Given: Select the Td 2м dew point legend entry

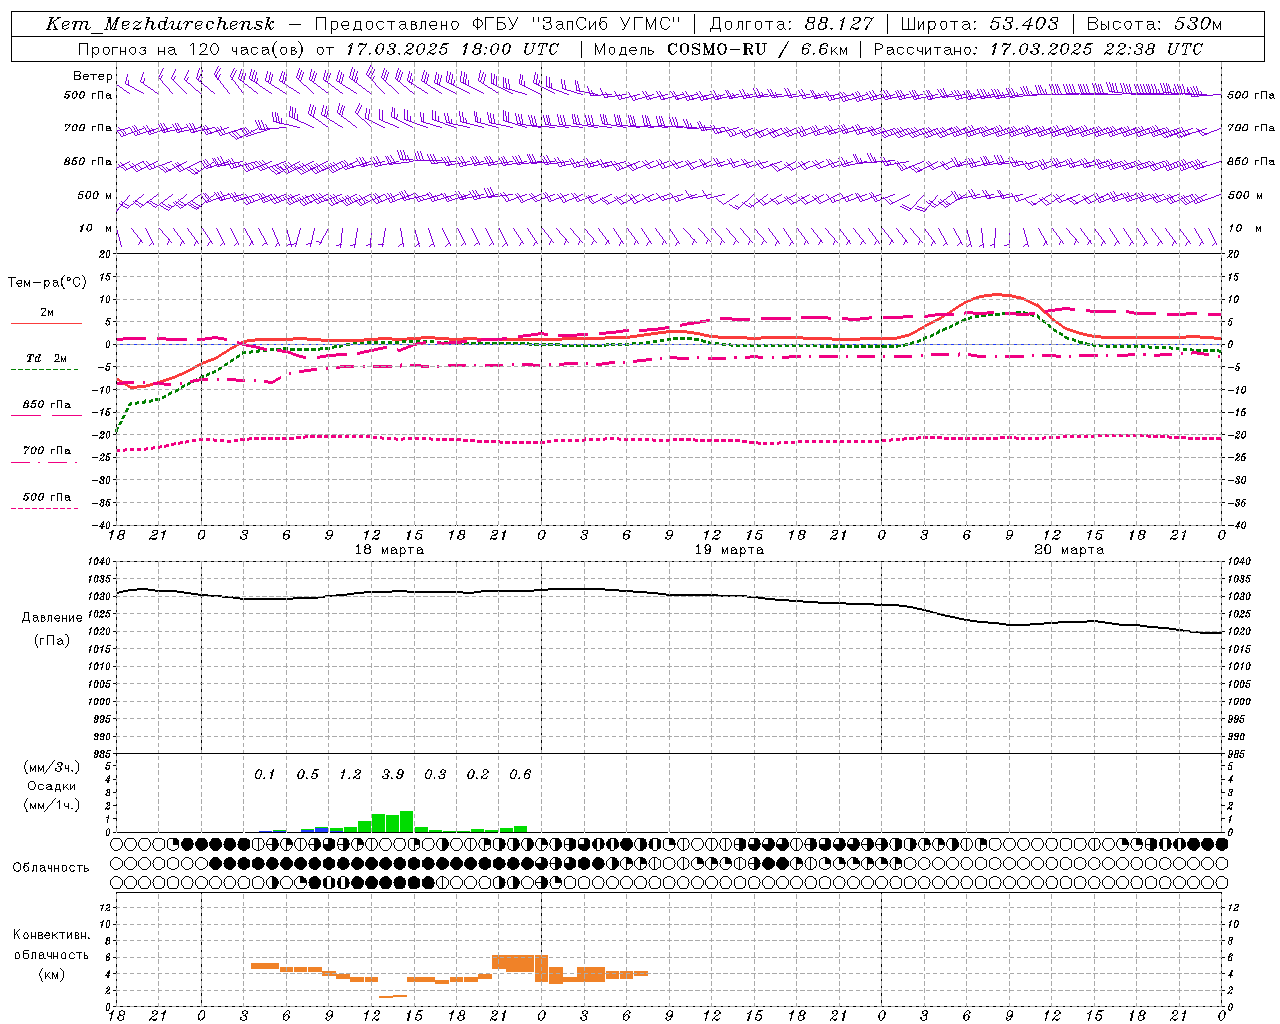Looking at the screenshot, I should coord(47,358).
